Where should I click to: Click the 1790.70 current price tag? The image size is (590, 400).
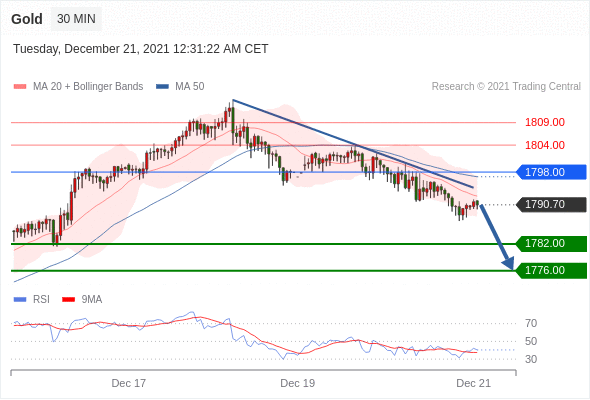point(551,204)
